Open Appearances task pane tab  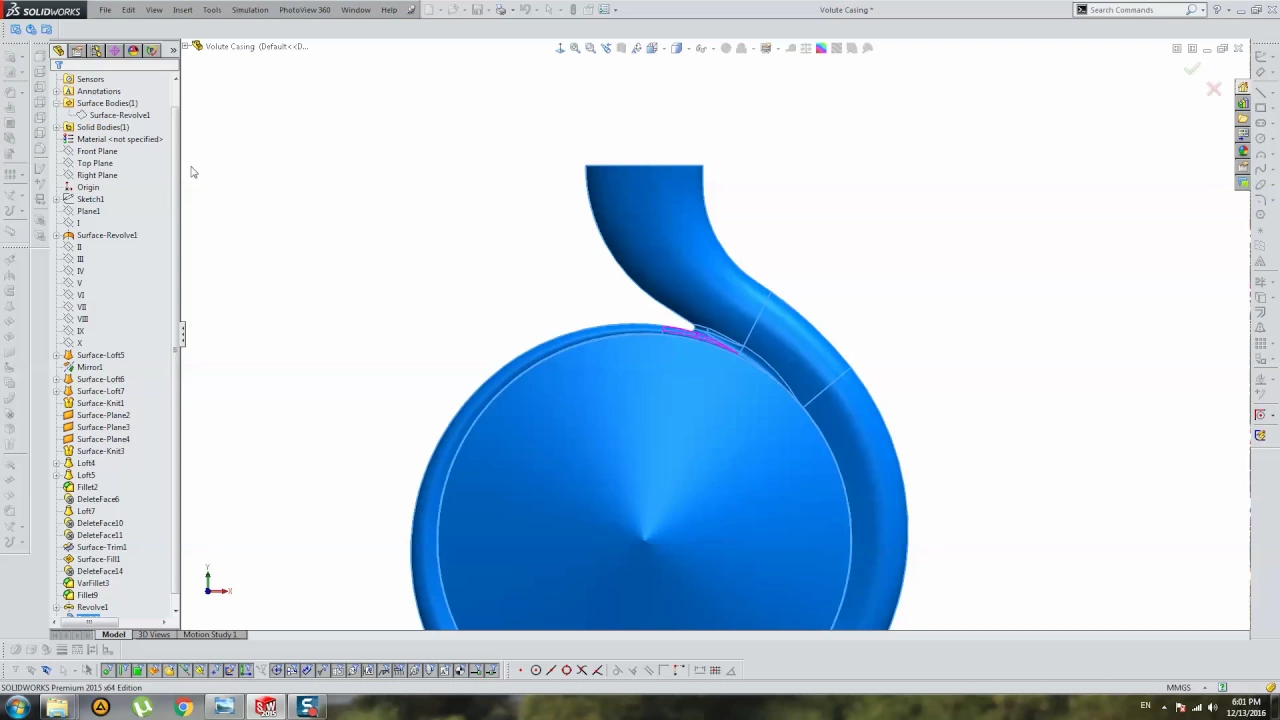tap(1243, 151)
